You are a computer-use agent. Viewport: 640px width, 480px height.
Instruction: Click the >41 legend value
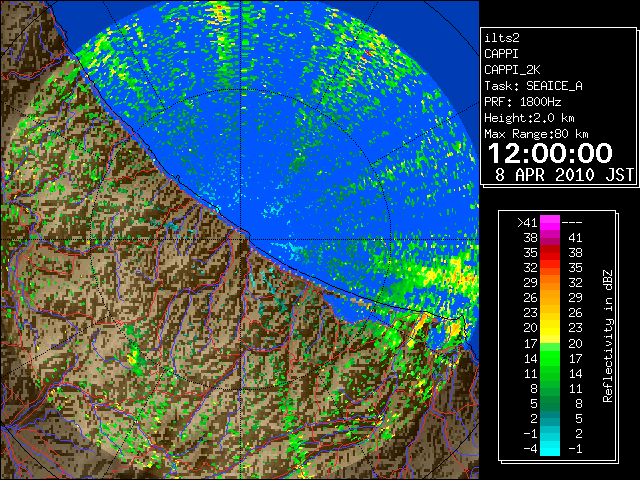tap(527, 223)
